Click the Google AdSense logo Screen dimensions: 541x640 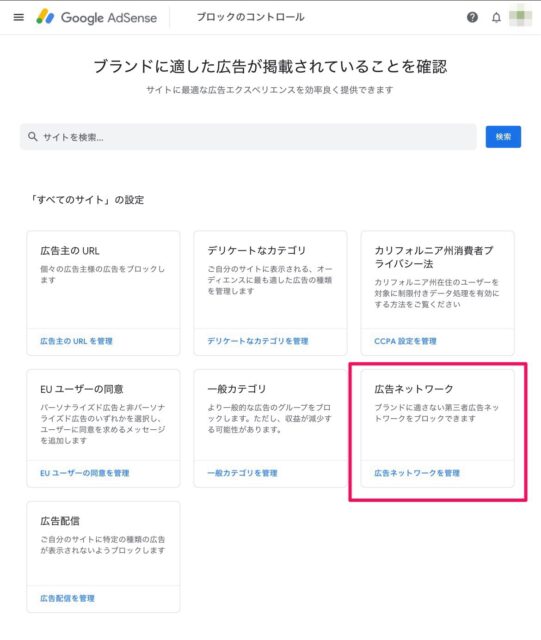(96, 18)
